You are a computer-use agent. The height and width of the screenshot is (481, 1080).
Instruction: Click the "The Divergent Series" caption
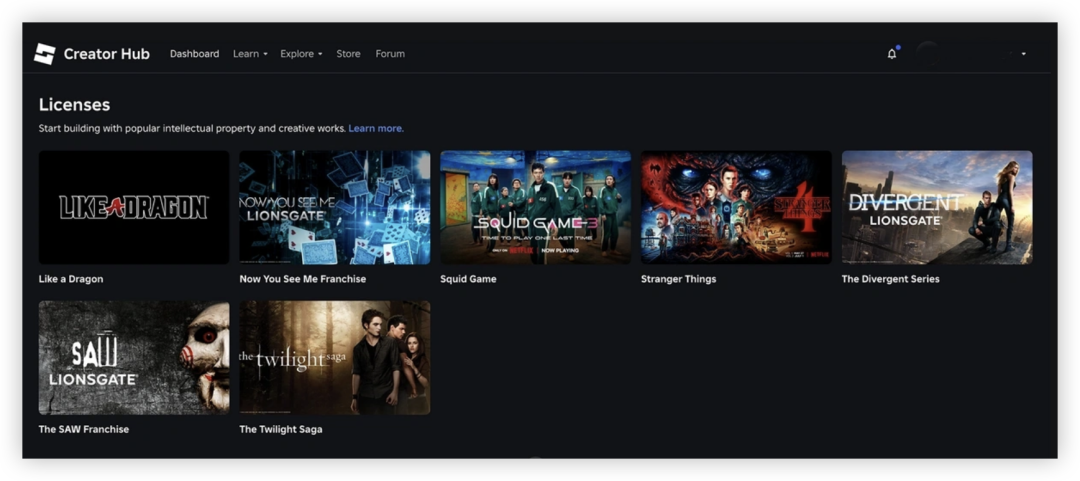pyautogui.click(x=891, y=279)
